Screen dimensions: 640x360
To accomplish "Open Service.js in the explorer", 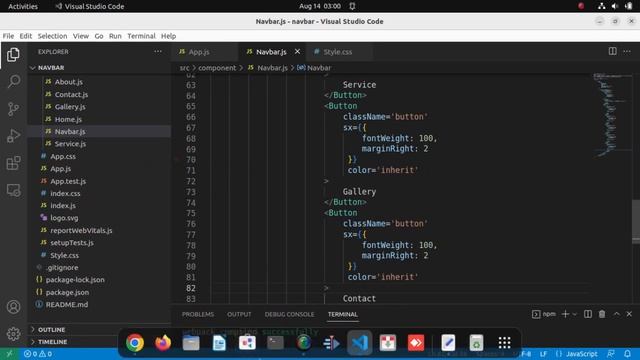I will coord(70,144).
